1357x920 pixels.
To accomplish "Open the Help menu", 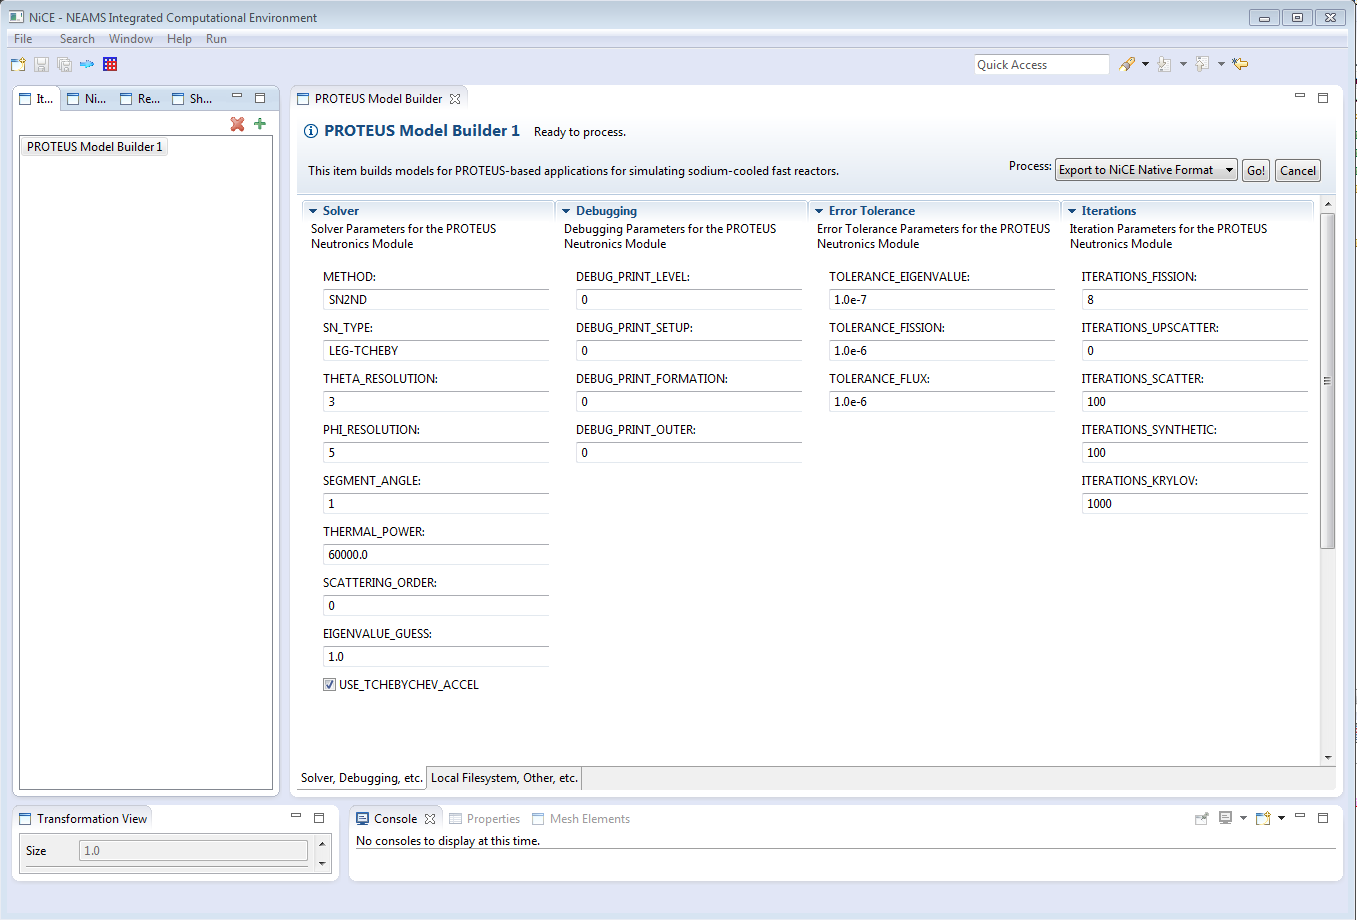I will (179, 39).
